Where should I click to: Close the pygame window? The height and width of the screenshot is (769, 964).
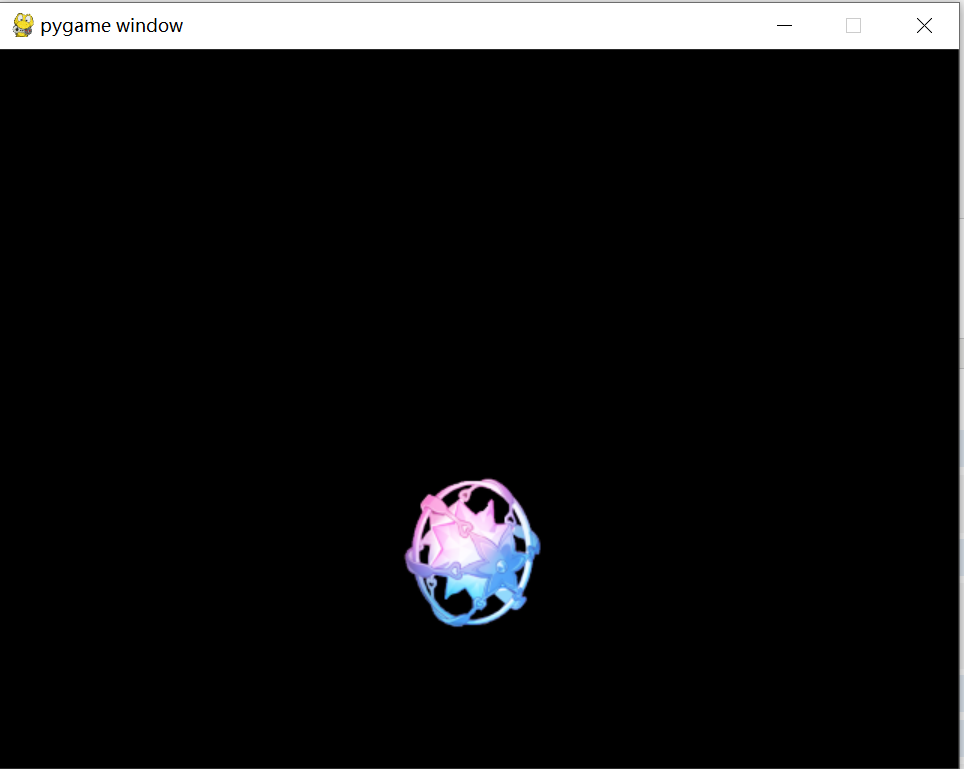[924, 26]
